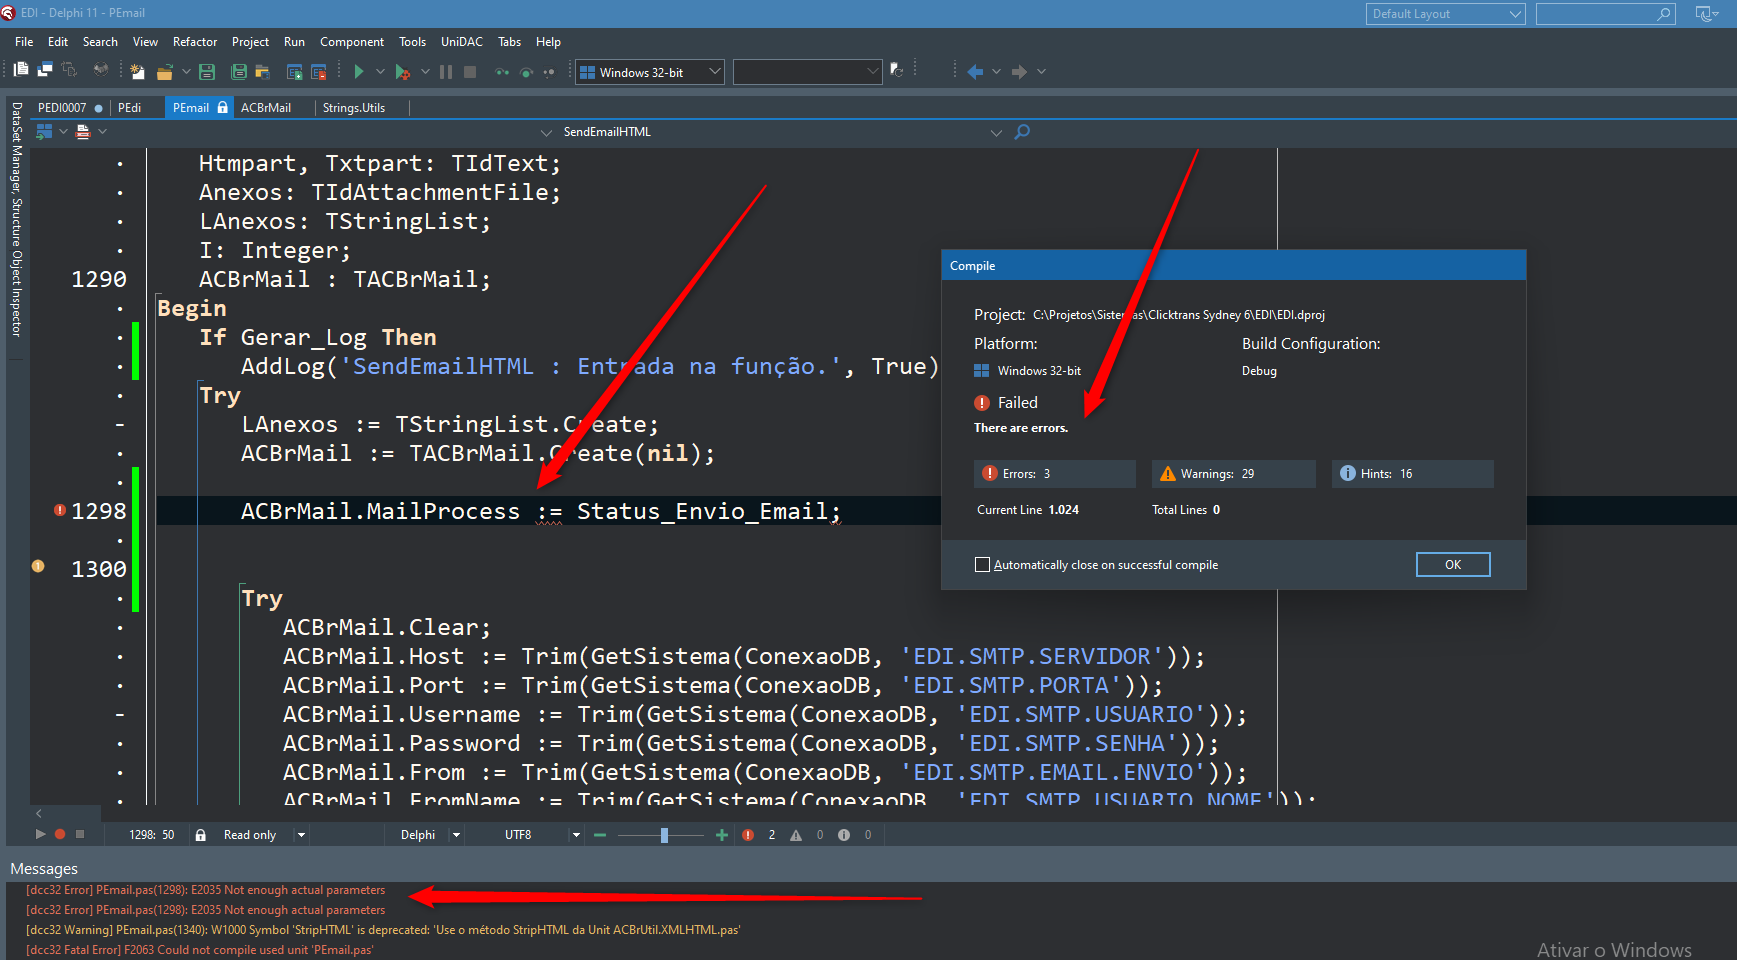1737x960 pixels.
Task: Open the UTF8 encoding dropdown
Action: pos(576,835)
